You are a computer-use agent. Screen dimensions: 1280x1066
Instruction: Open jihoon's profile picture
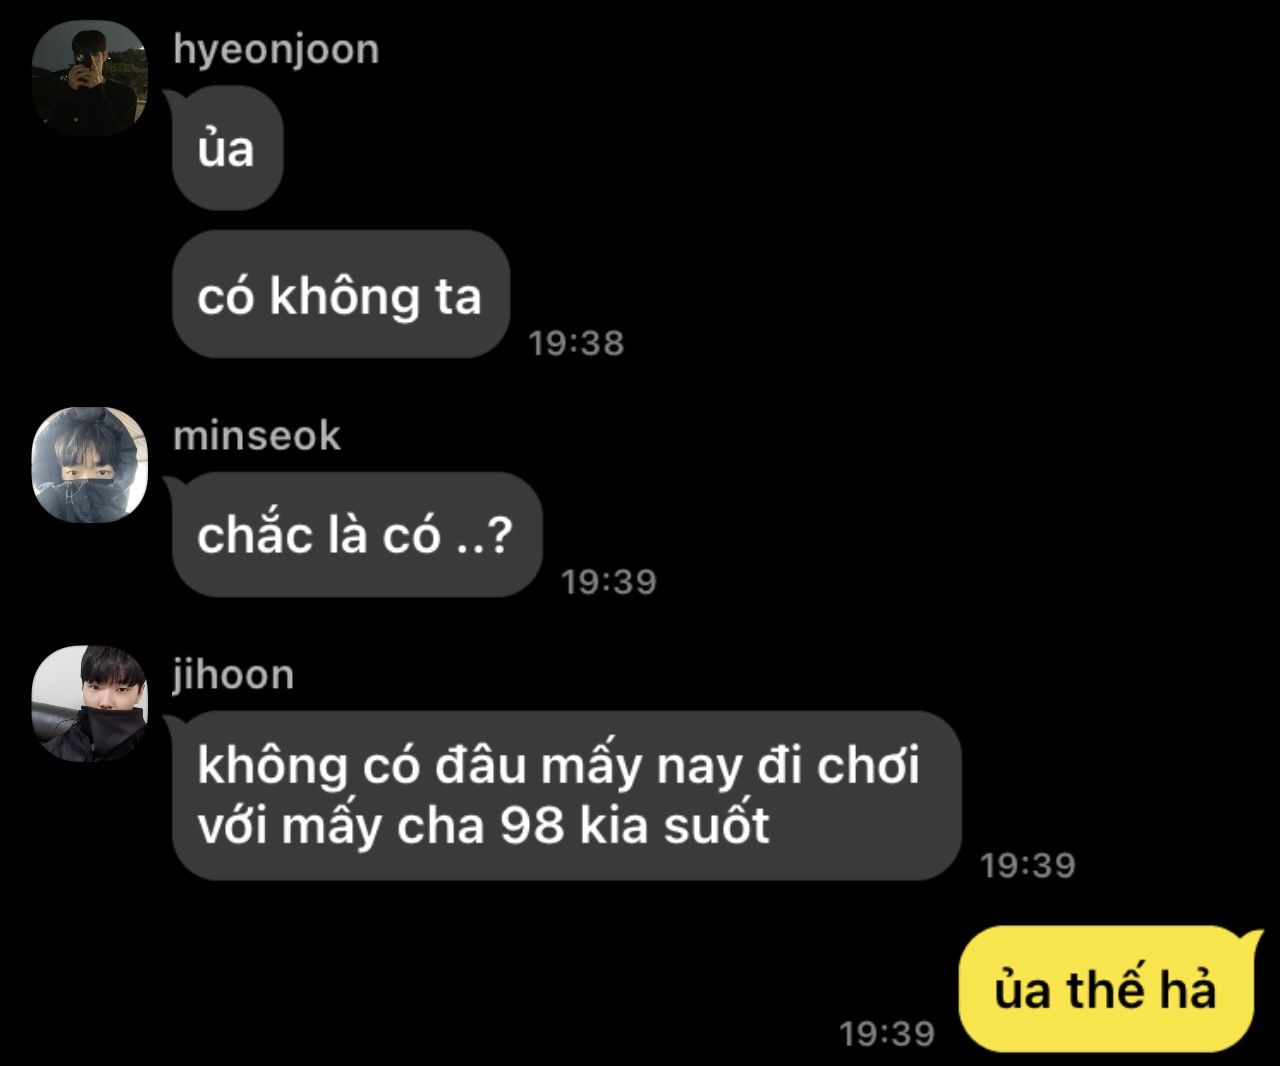tap(90, 703)
